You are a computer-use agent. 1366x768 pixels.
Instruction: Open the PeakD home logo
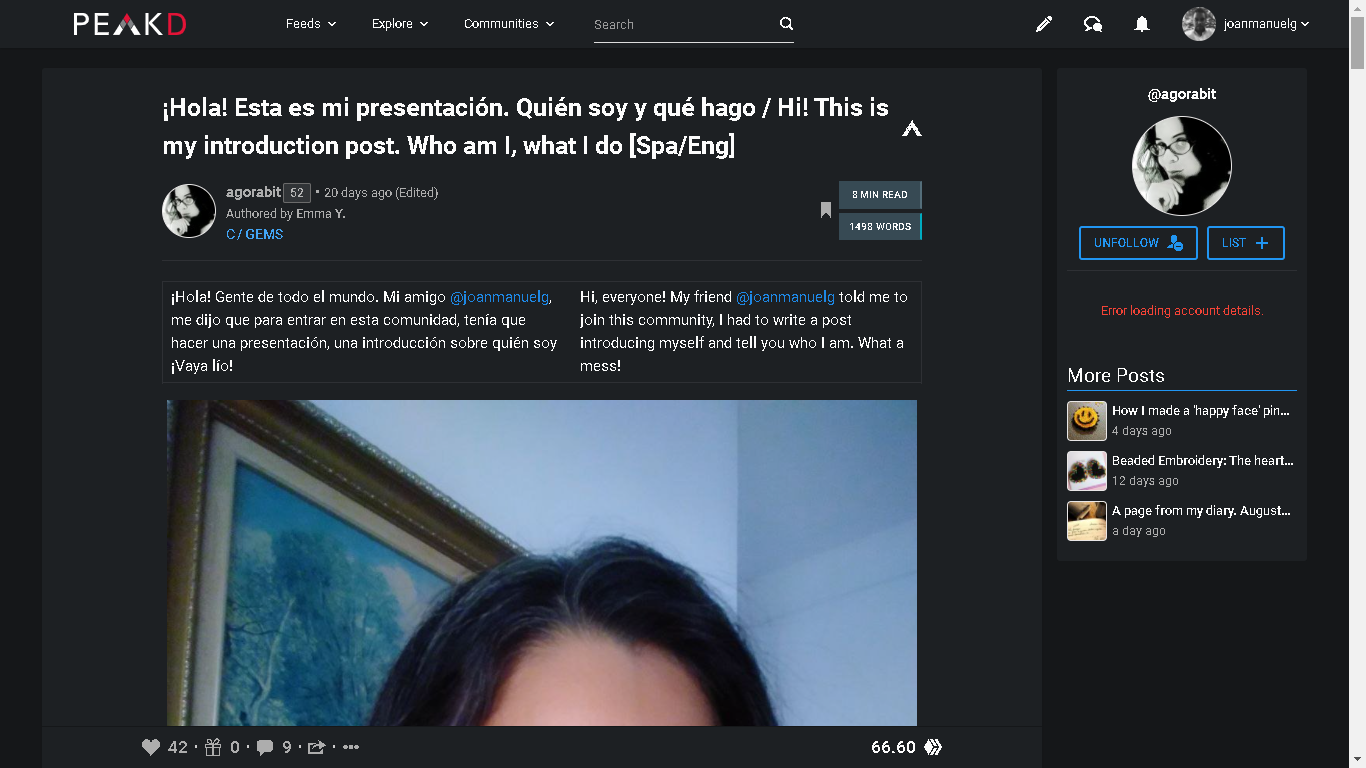coord(130,24)
